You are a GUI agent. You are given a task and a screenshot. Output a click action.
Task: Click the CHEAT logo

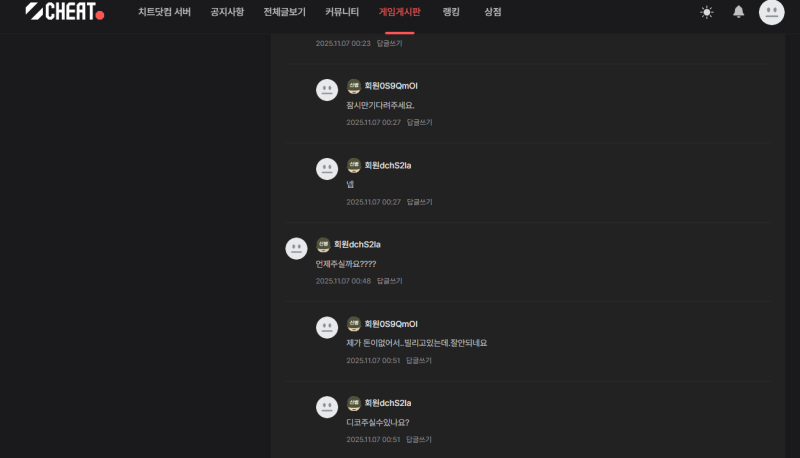point(65,11)
